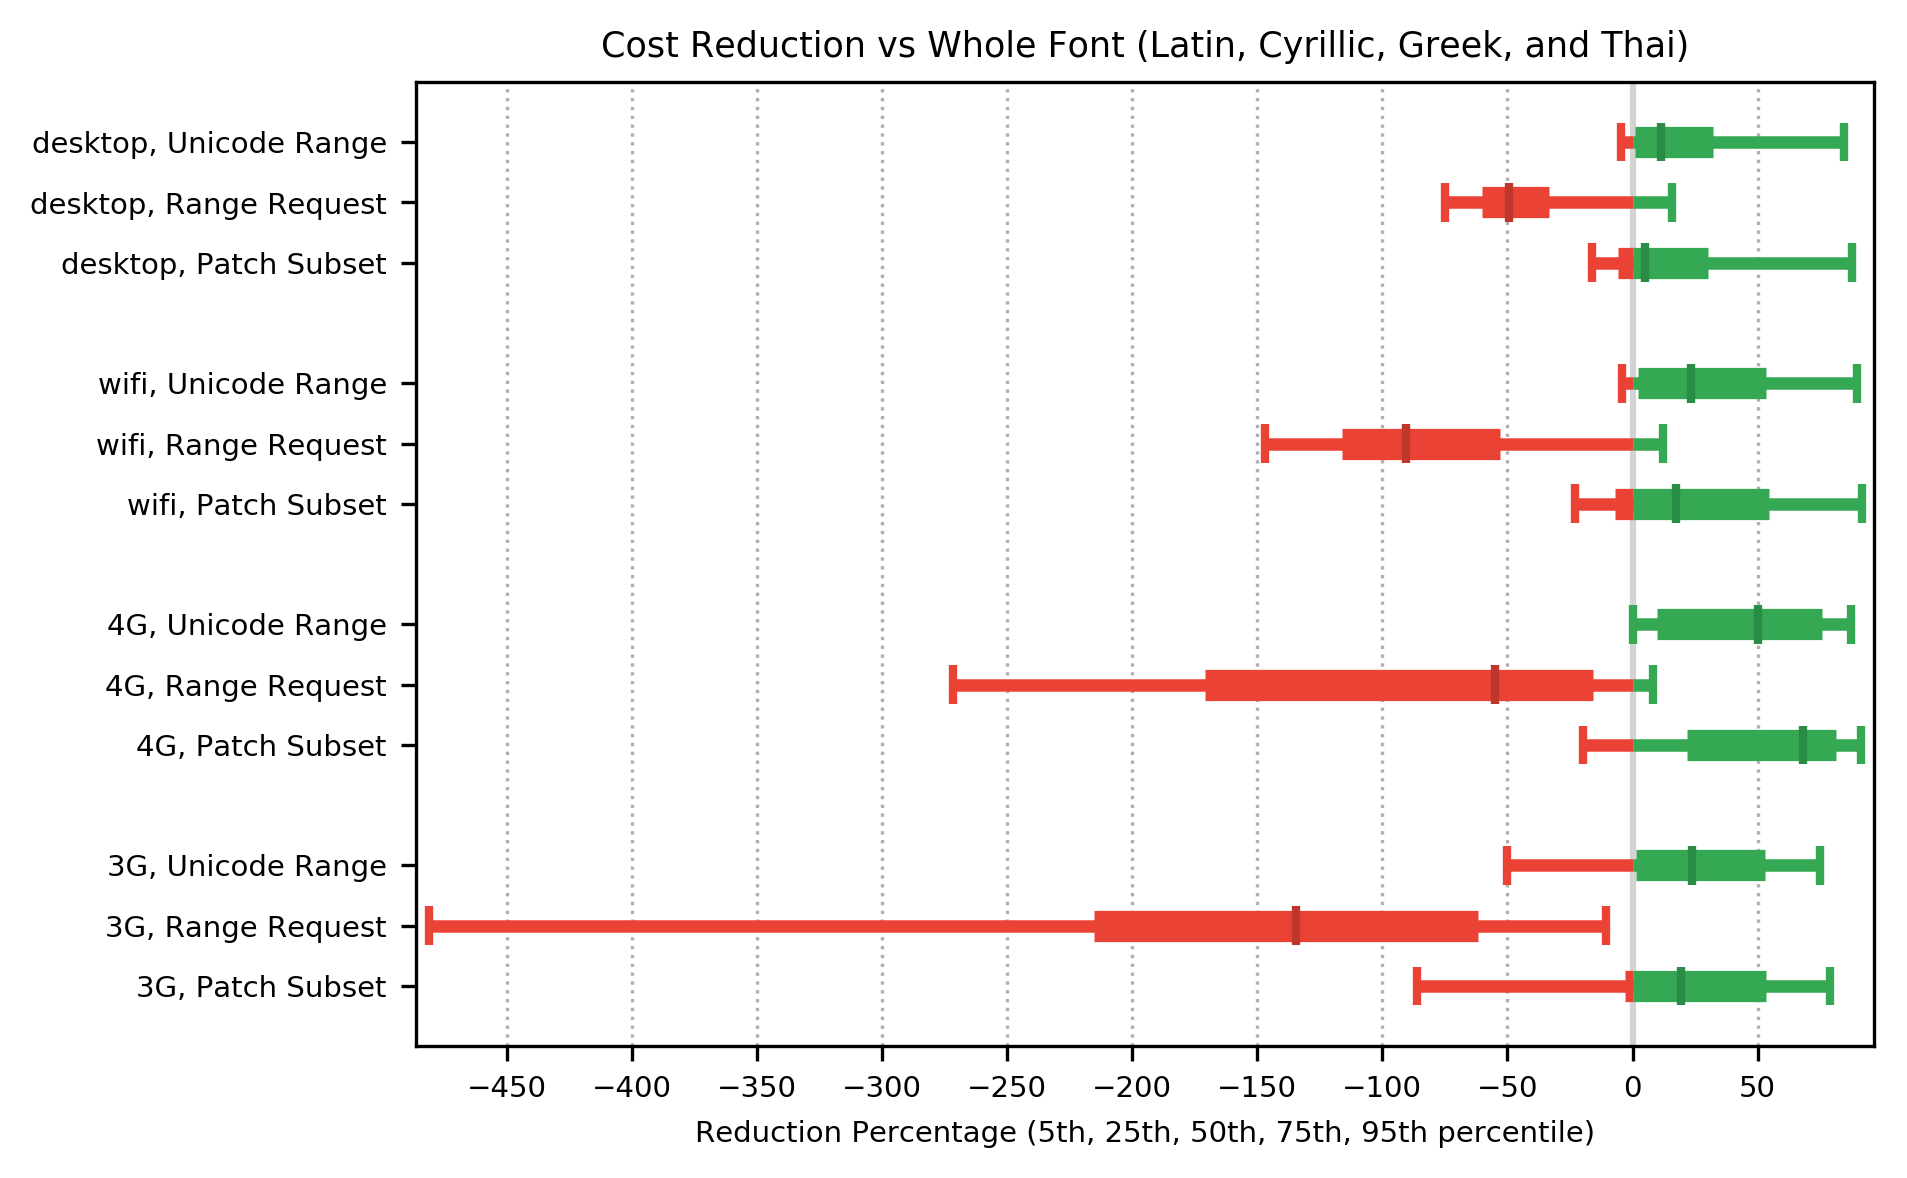
Task: Select the '4G, Range Request' label
Action: [245, 687]
